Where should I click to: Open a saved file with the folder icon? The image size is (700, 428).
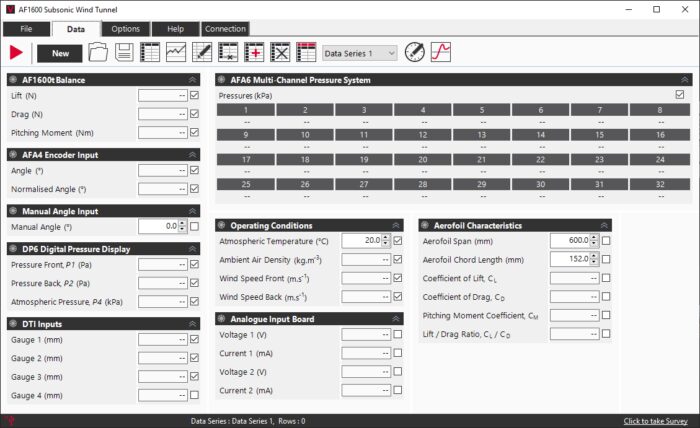(98, 53)
